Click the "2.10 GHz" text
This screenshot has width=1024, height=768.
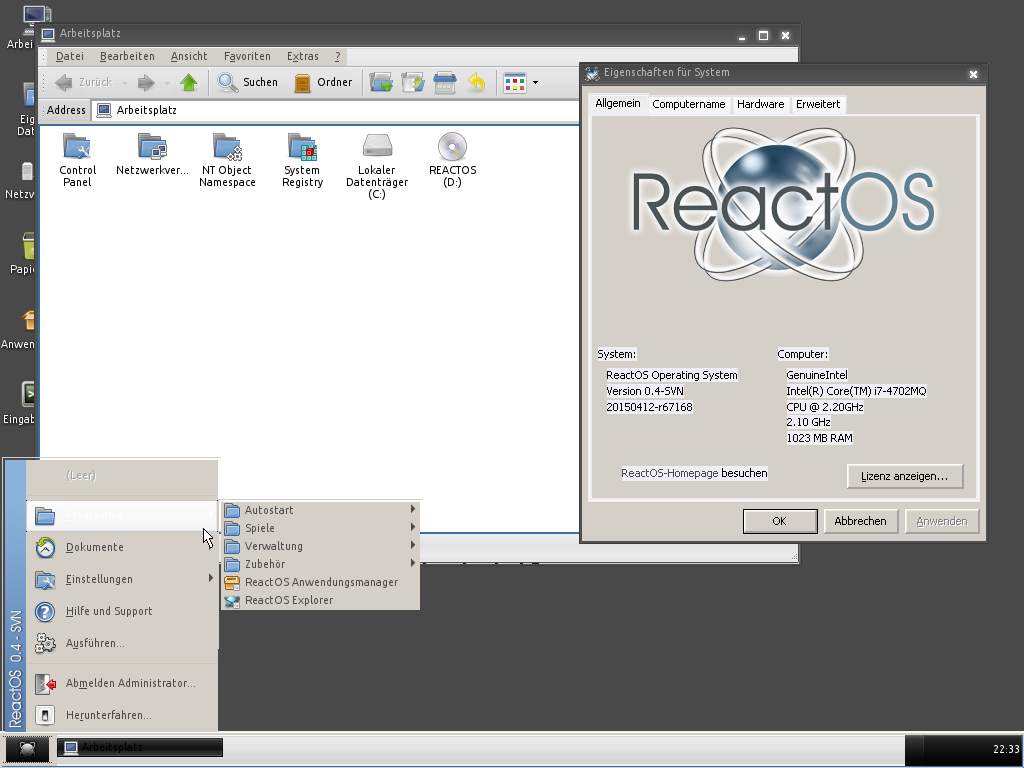tap(808, 422)
